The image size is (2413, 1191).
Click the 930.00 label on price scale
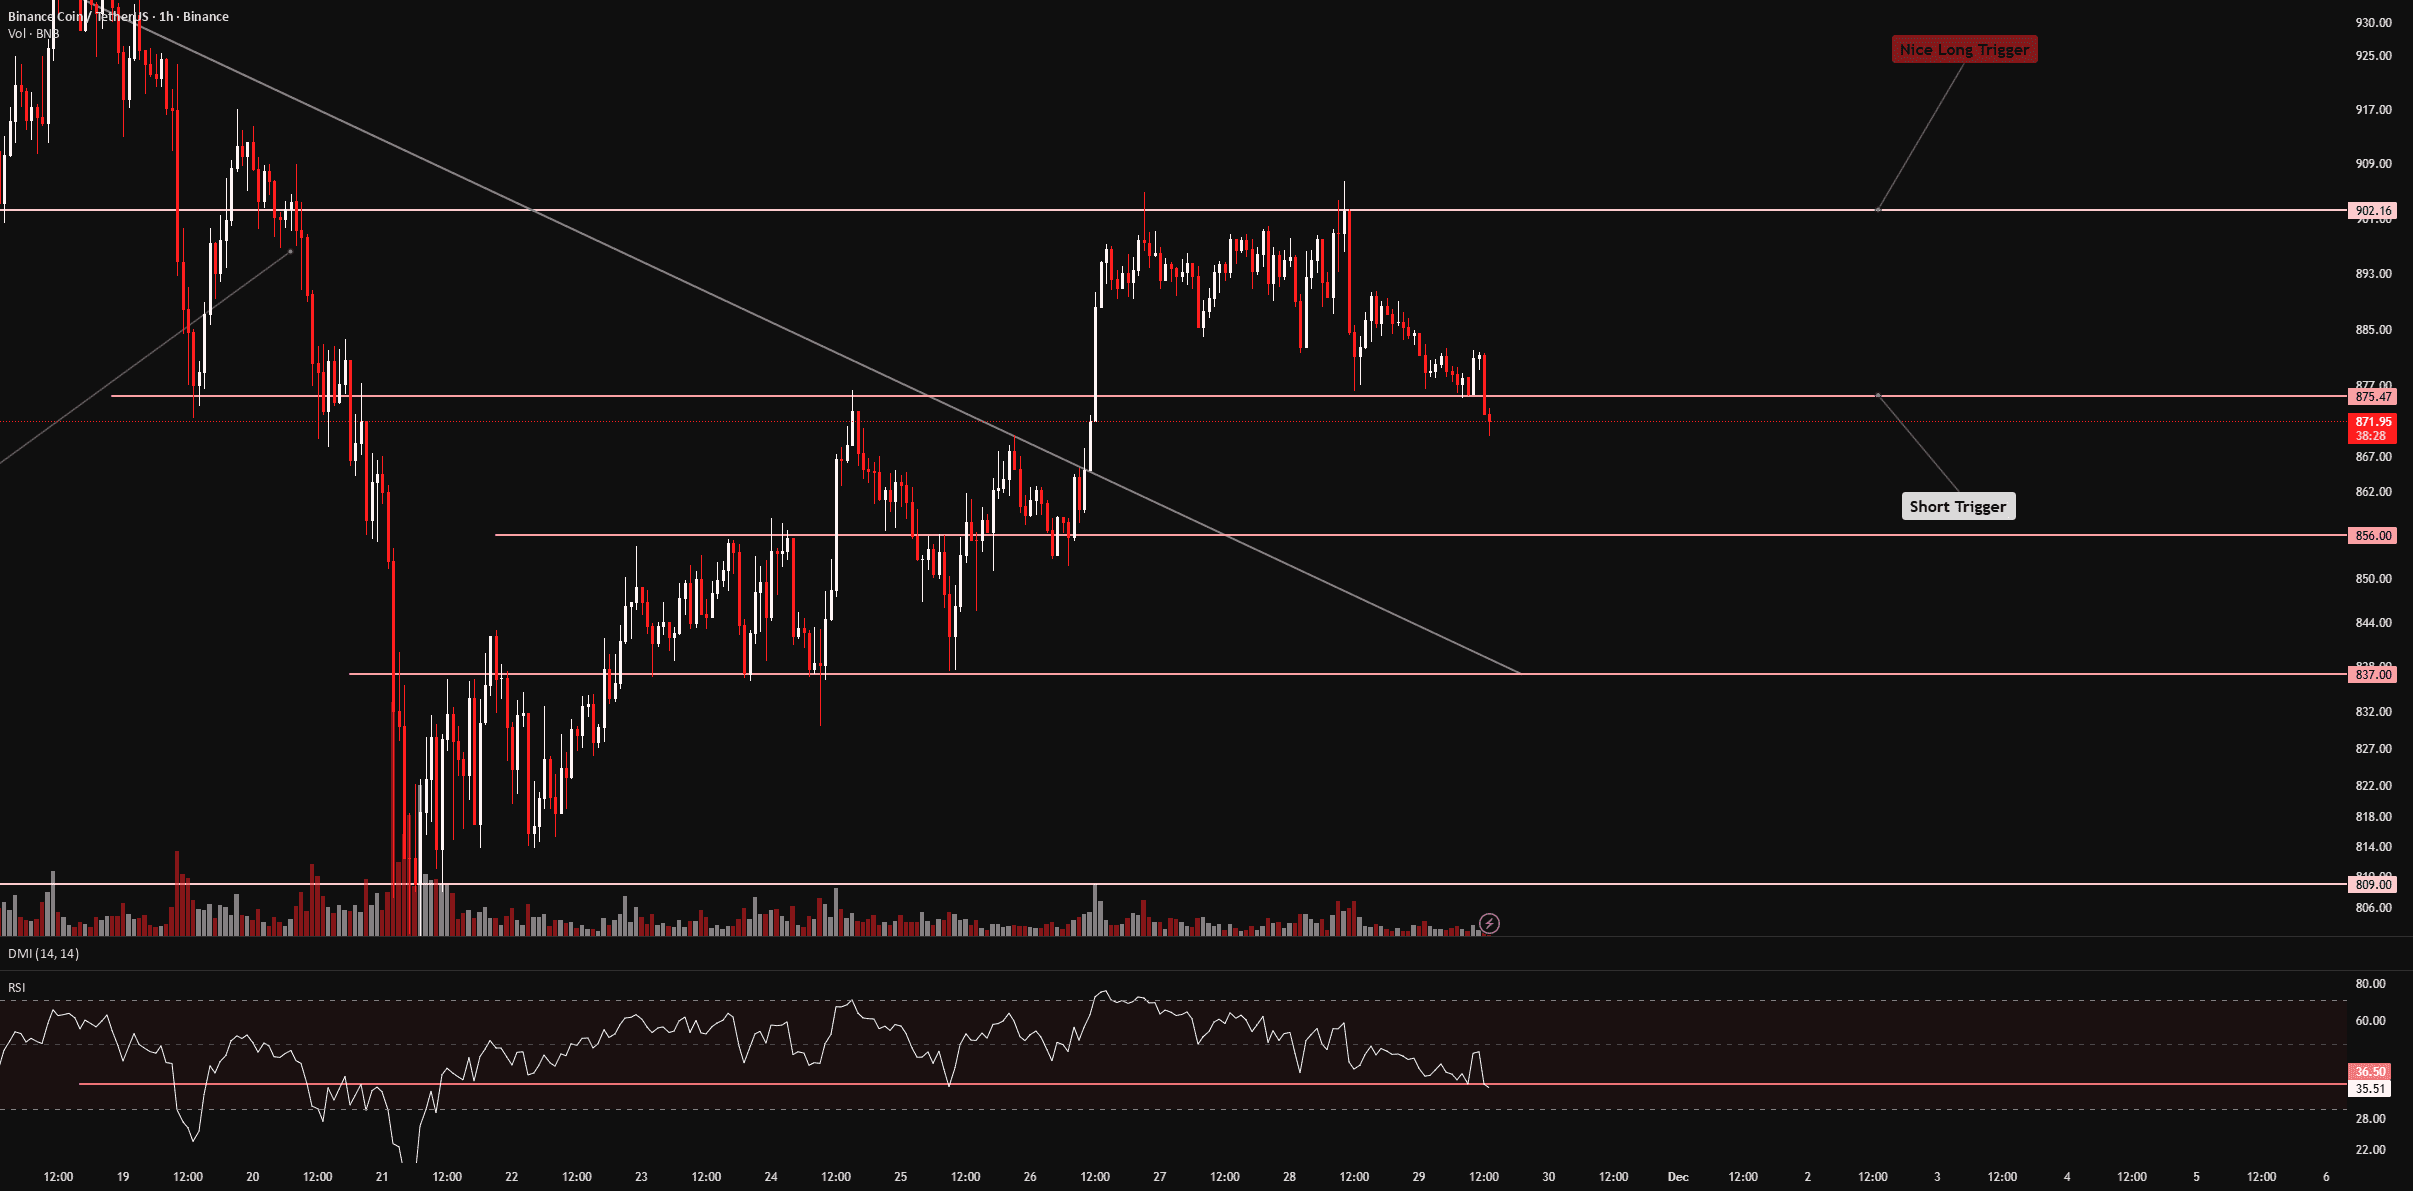2373,22
